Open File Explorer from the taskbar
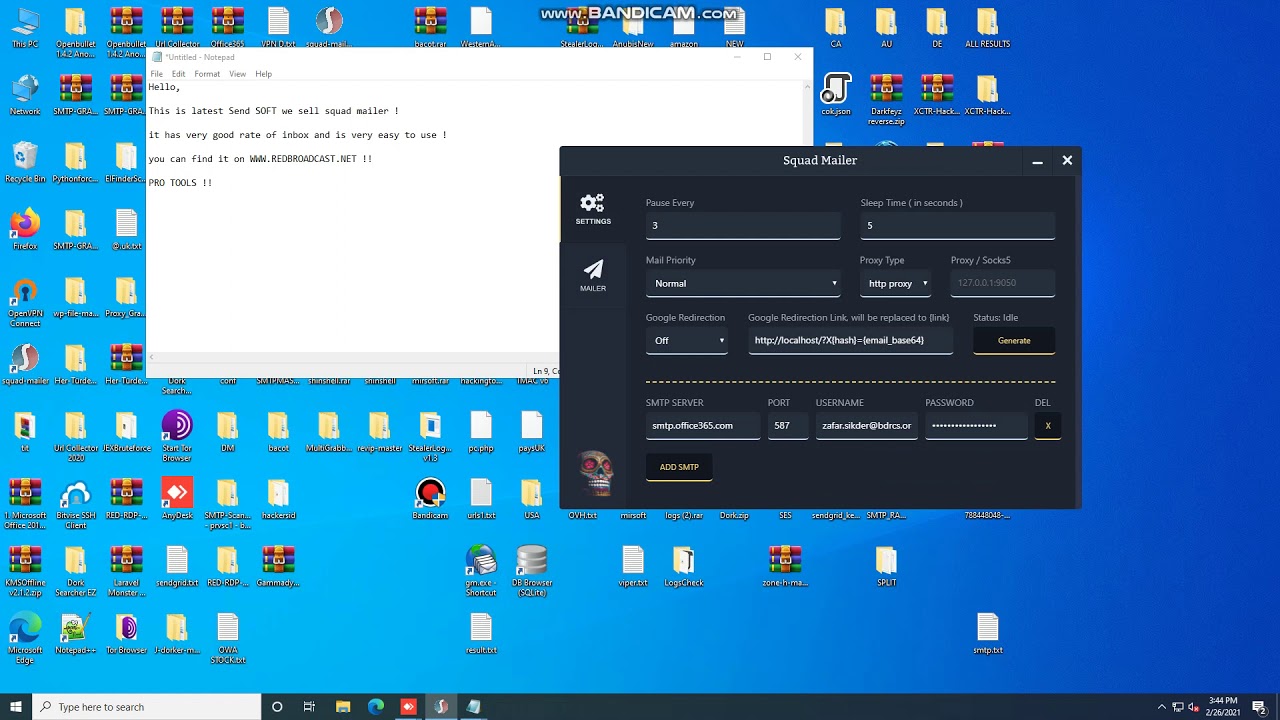The image size is (1280, 720). pyautogui.click(x=343, y=707)
